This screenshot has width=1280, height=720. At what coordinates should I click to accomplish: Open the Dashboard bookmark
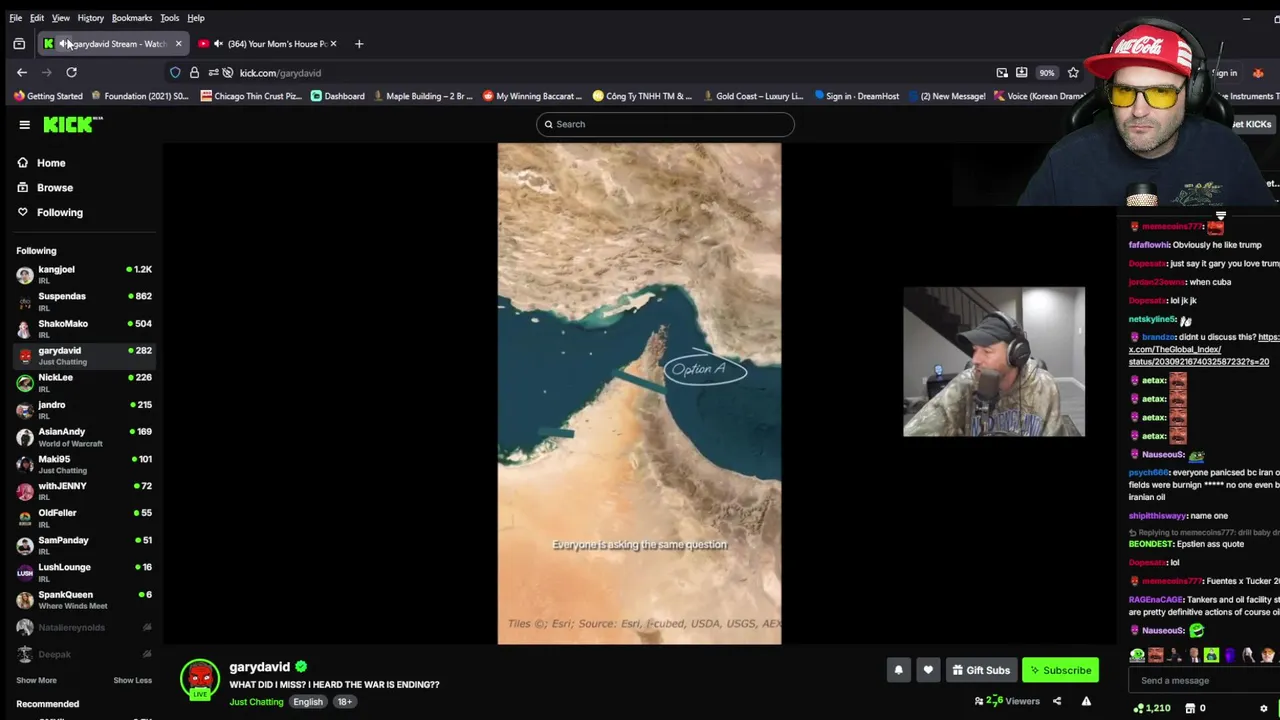(x=338, y=96)
